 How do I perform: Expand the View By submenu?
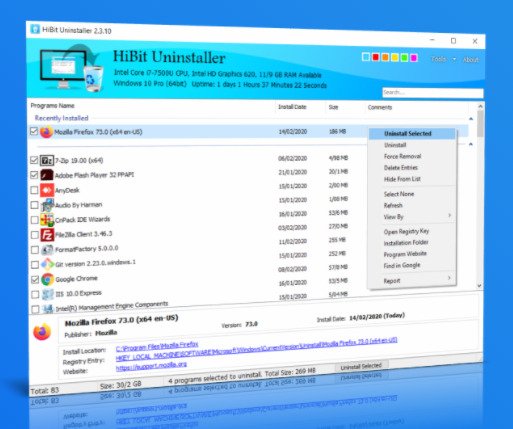coord(412,217)
